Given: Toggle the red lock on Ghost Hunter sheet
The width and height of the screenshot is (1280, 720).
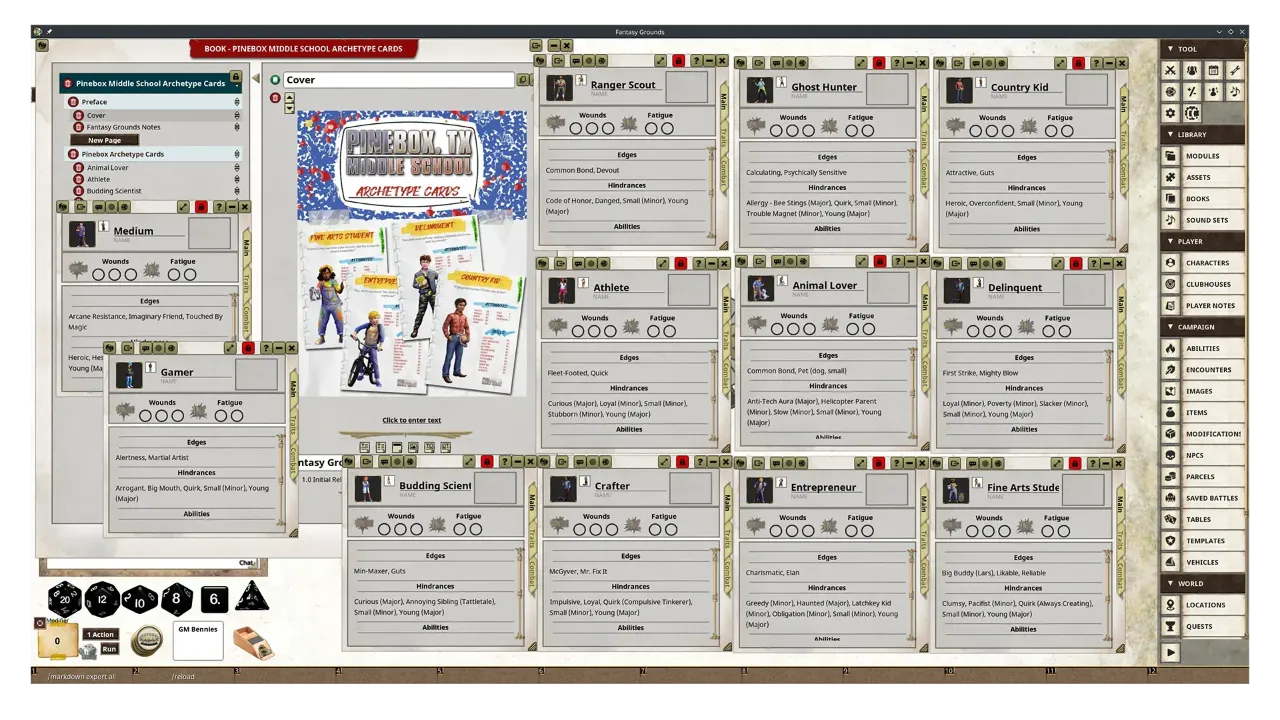Looking at the screenshot, I should pos(878,63).
